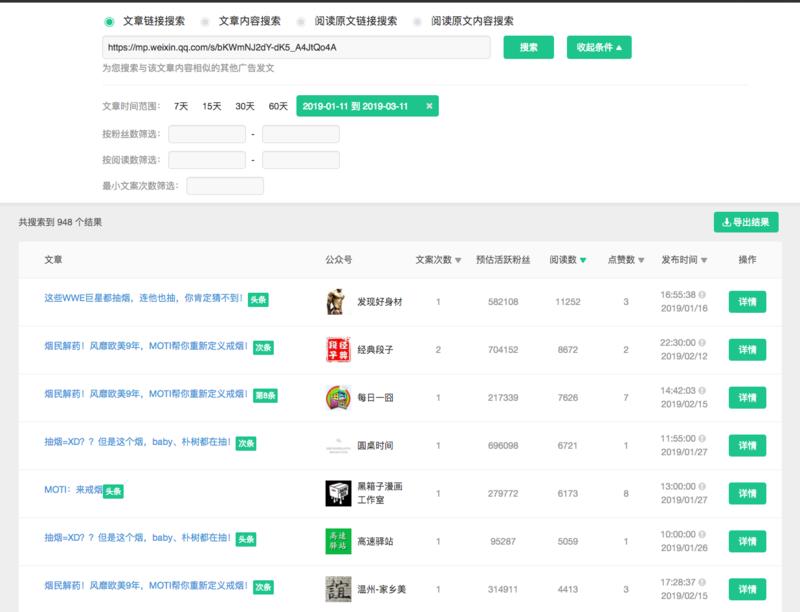
Task: Sort results using the 点赞数 arrow
Action: pyautogui.click(x=641, y=258)
